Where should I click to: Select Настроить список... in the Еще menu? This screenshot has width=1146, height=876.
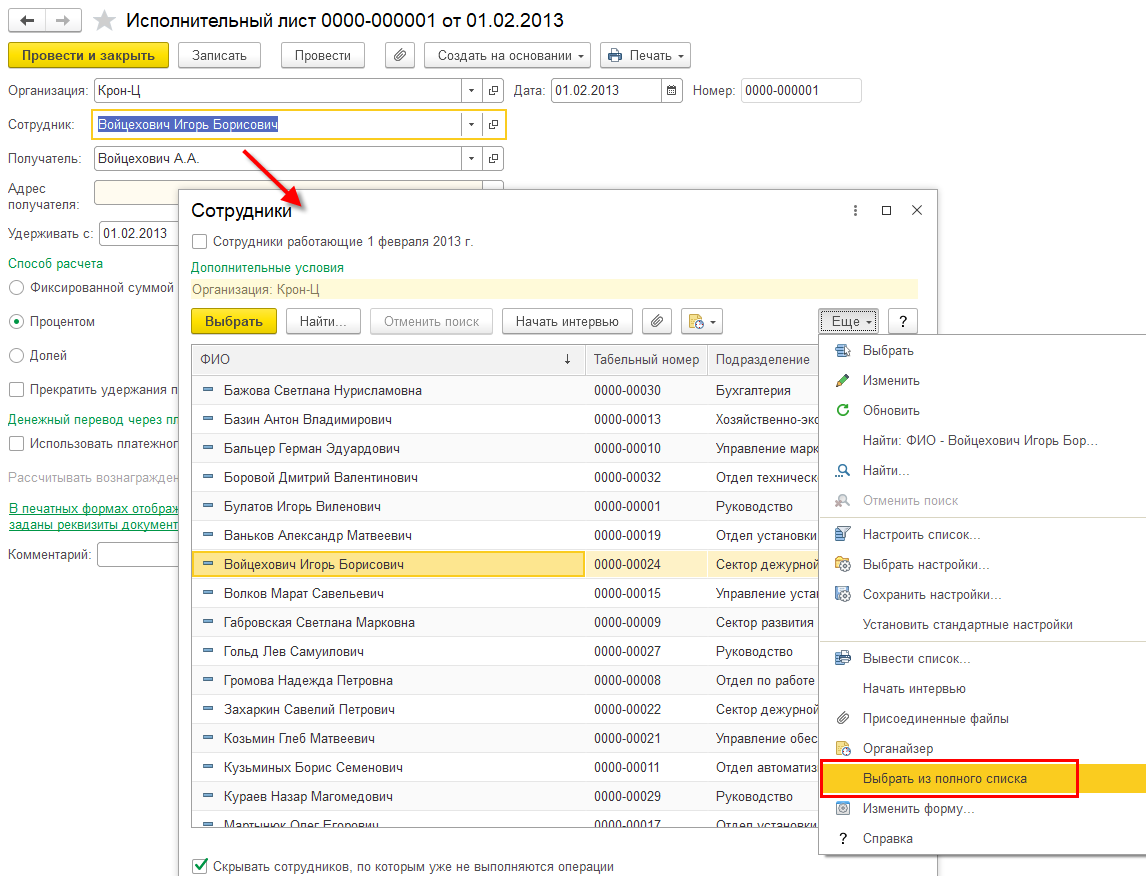921,535
